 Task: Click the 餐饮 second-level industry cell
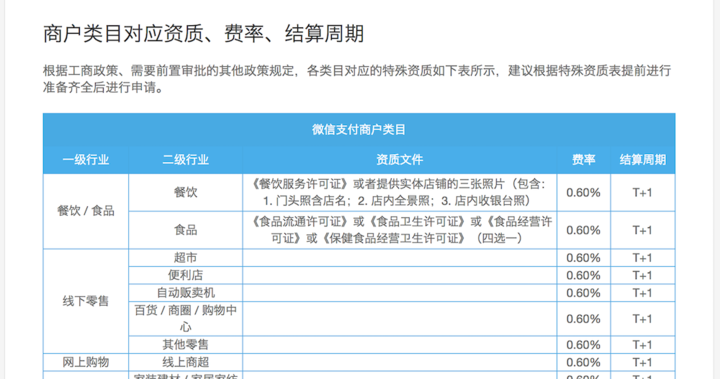pyautogui.click(x=186, y=192)
